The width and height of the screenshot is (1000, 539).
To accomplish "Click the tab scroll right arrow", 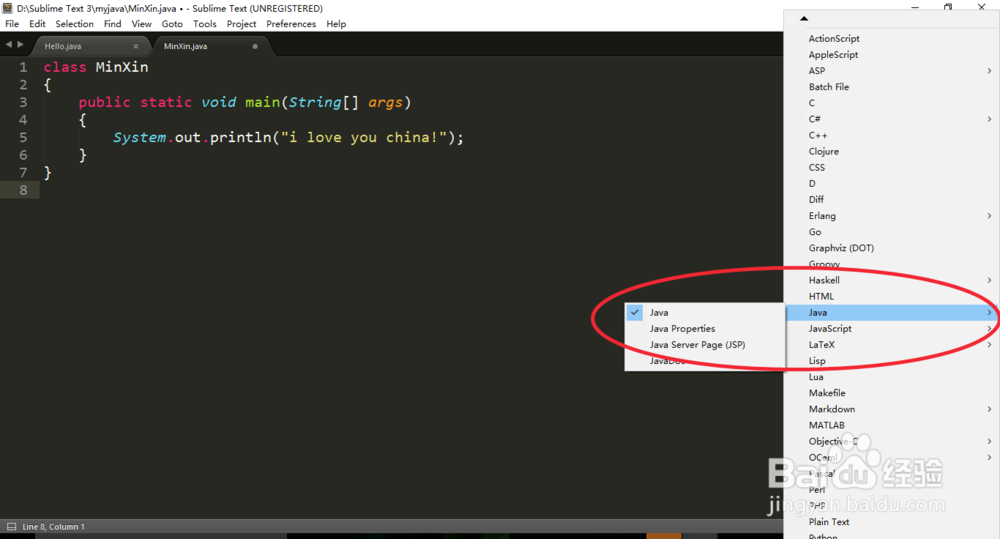I will coord(20,45).
